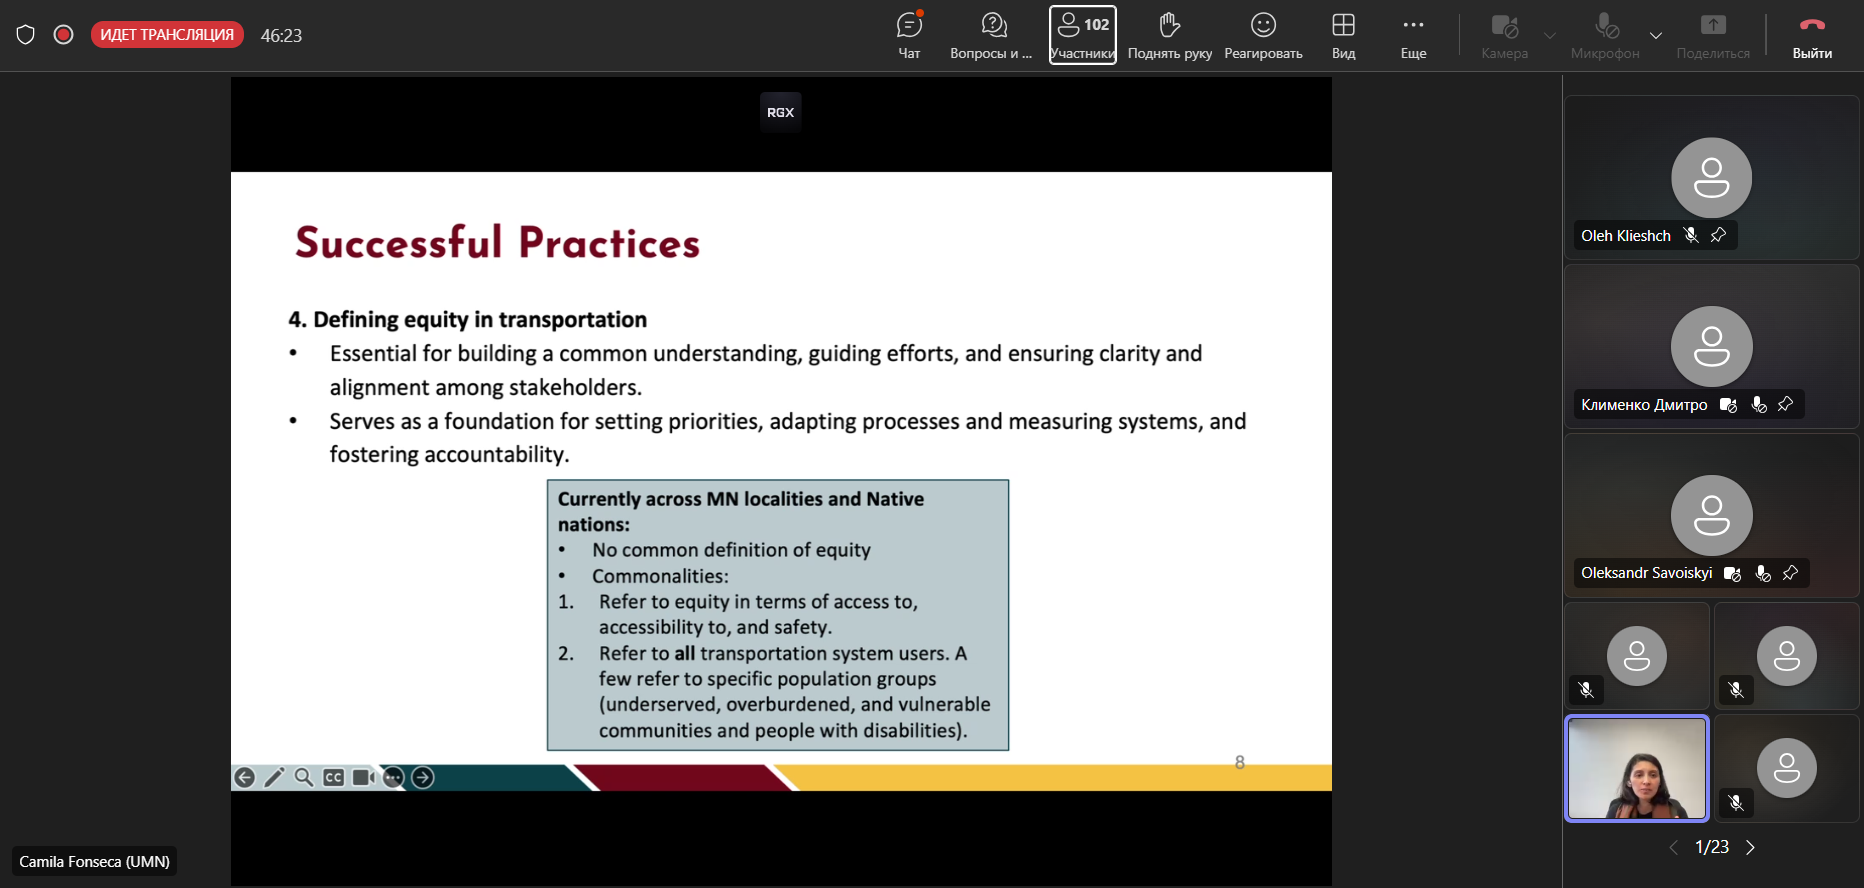This screenshot has height=888, width=1864.
Task: Toggle CC closed captions on the slide
Action: [x=334, y=778]
